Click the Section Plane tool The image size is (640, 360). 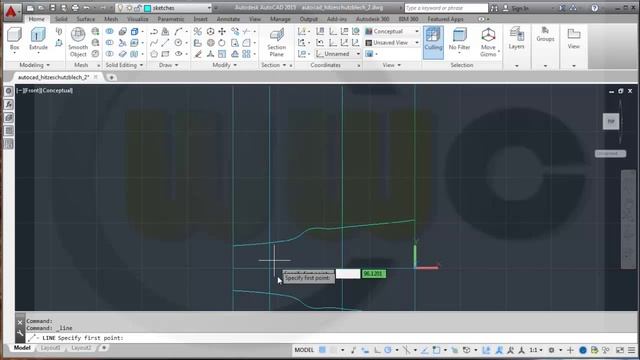276,42
